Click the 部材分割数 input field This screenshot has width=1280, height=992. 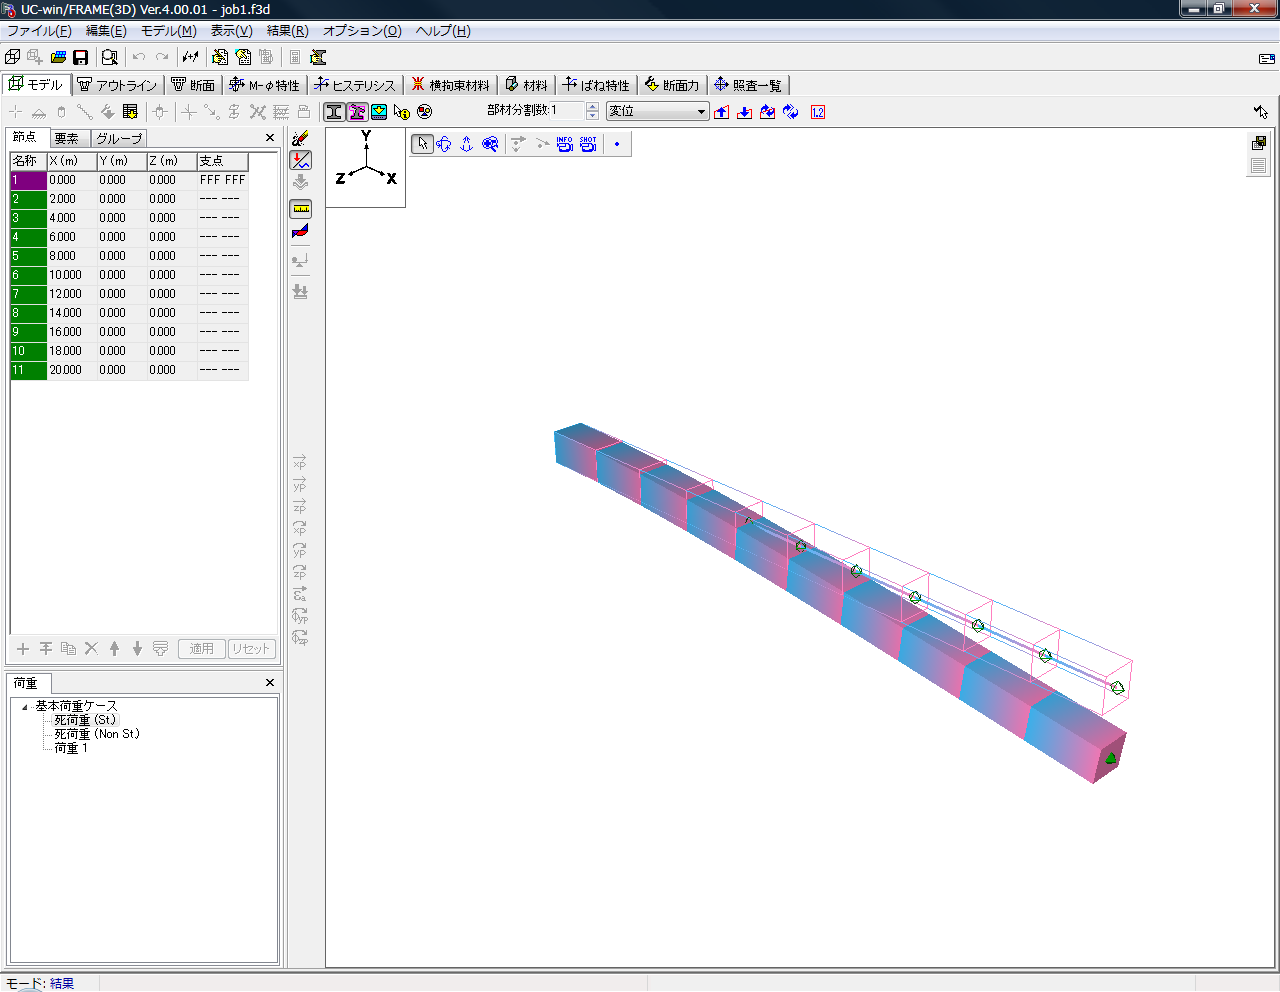tap(567, 111)
